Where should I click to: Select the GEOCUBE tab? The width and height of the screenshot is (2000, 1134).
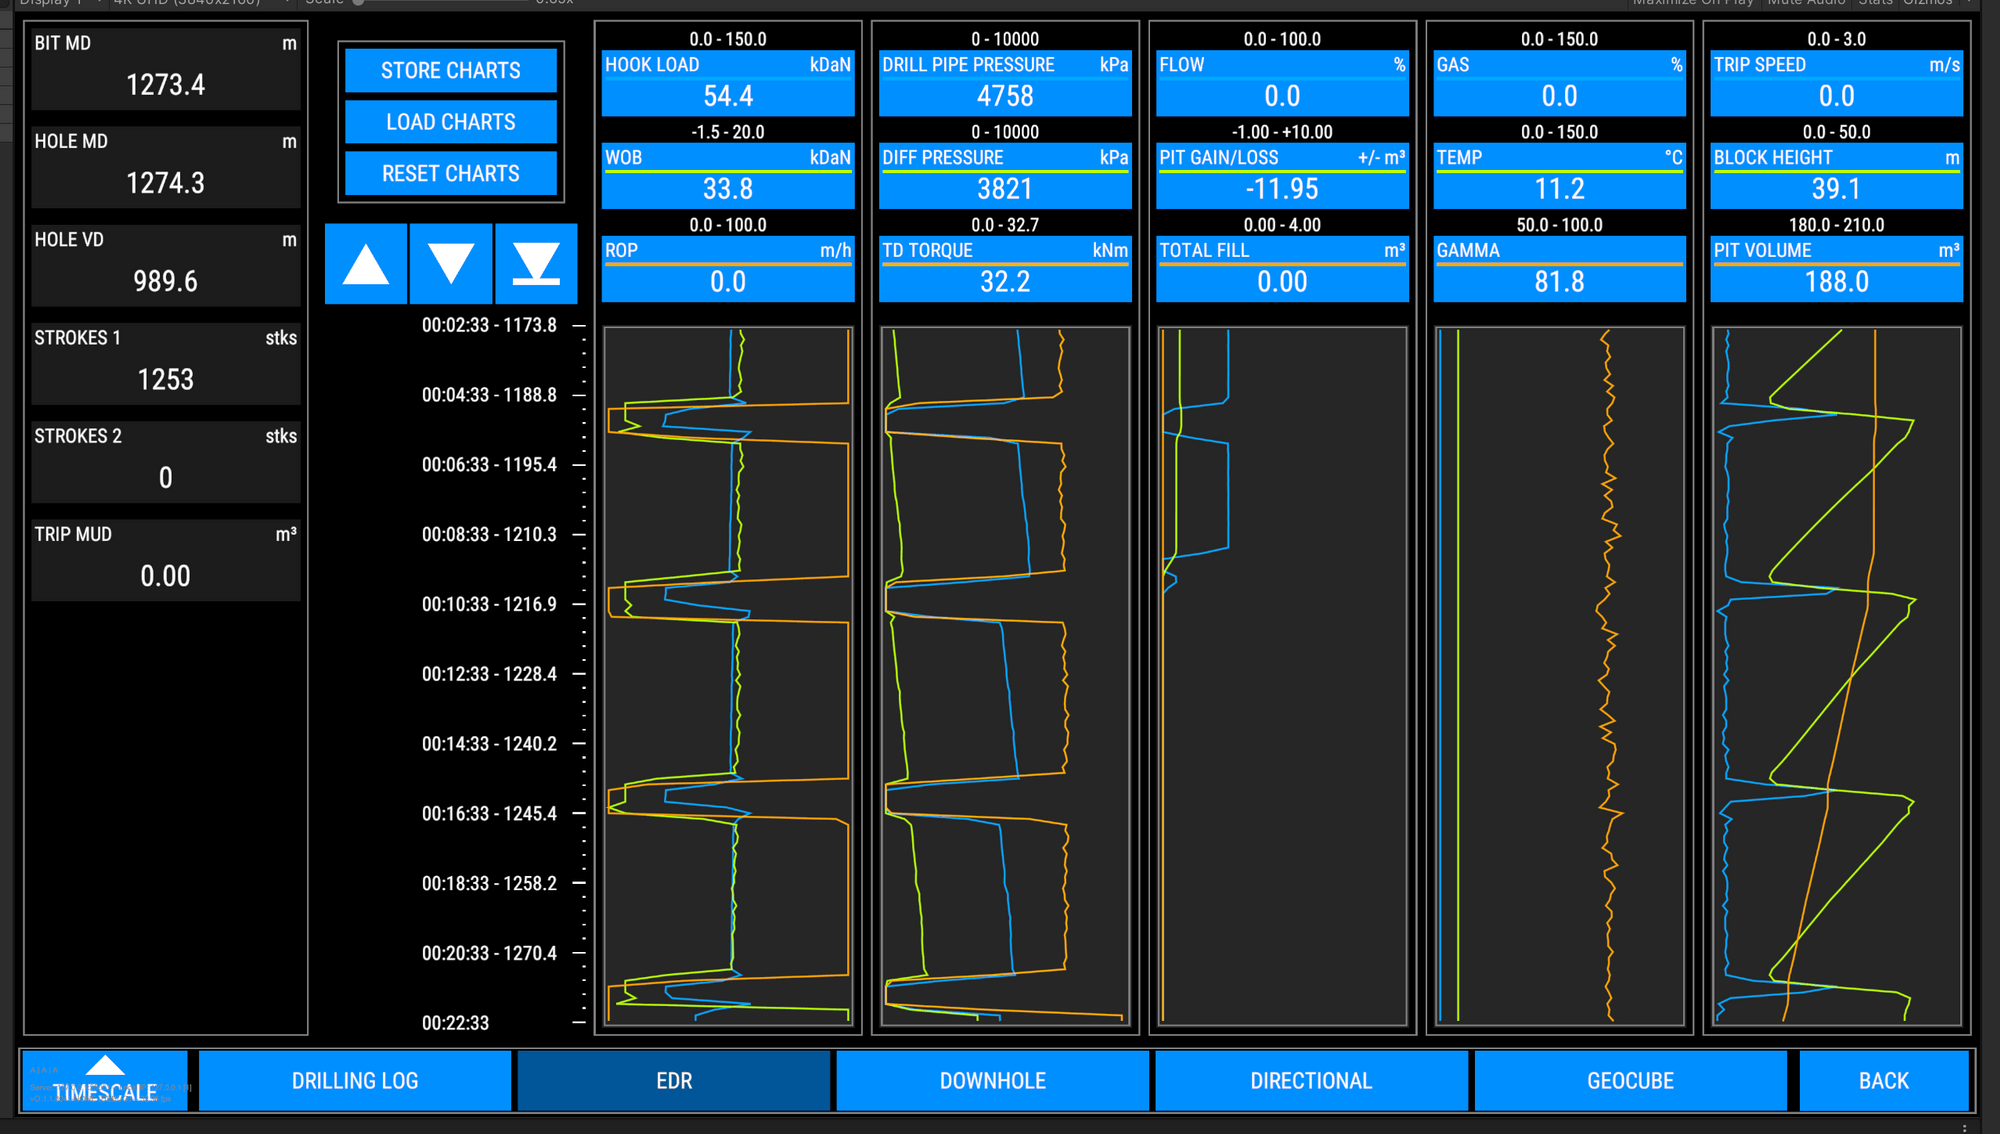(1630, 1081)
